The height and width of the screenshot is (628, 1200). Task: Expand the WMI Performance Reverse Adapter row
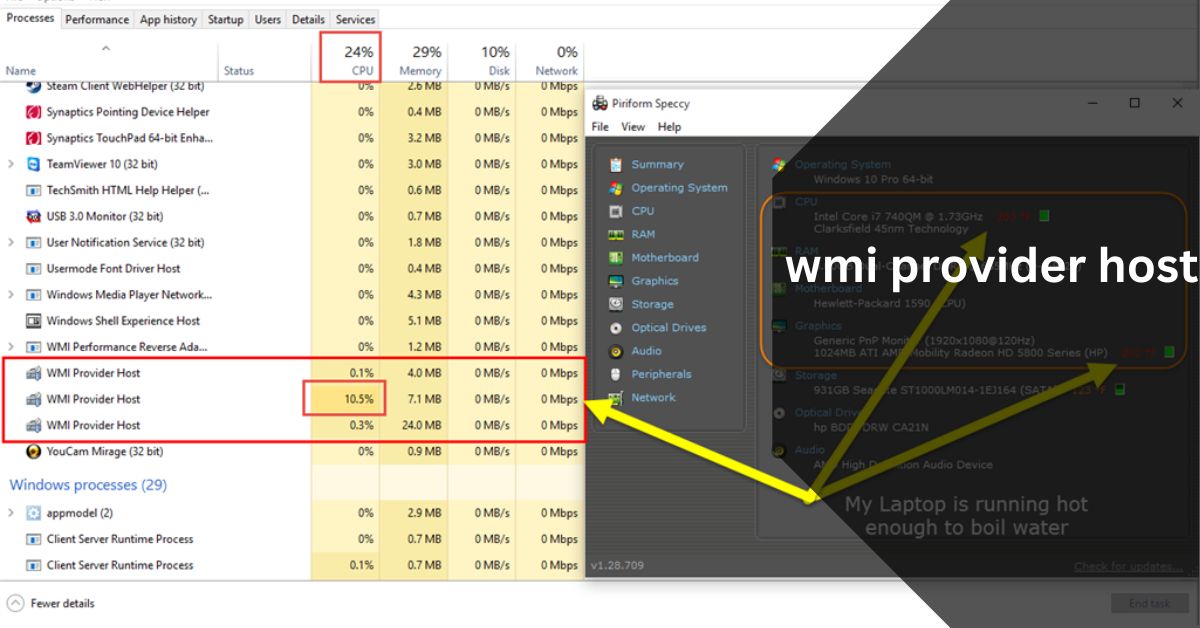click(x=11, y=346)
